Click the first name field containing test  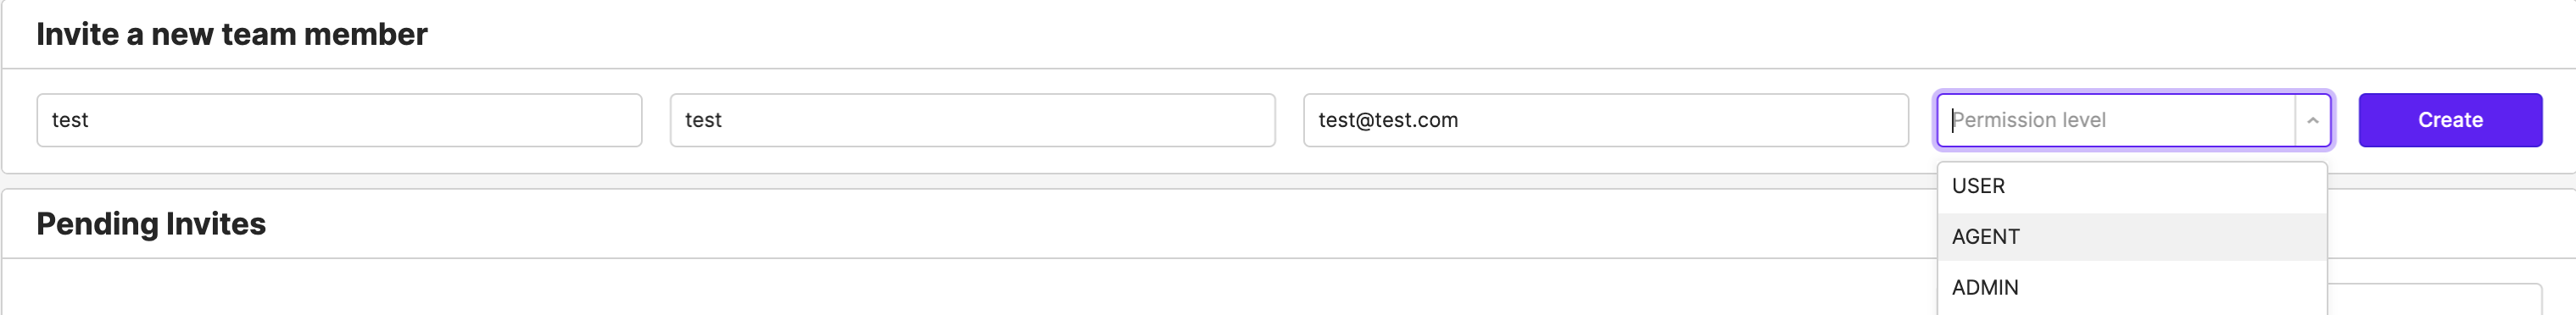click(339, 120)
